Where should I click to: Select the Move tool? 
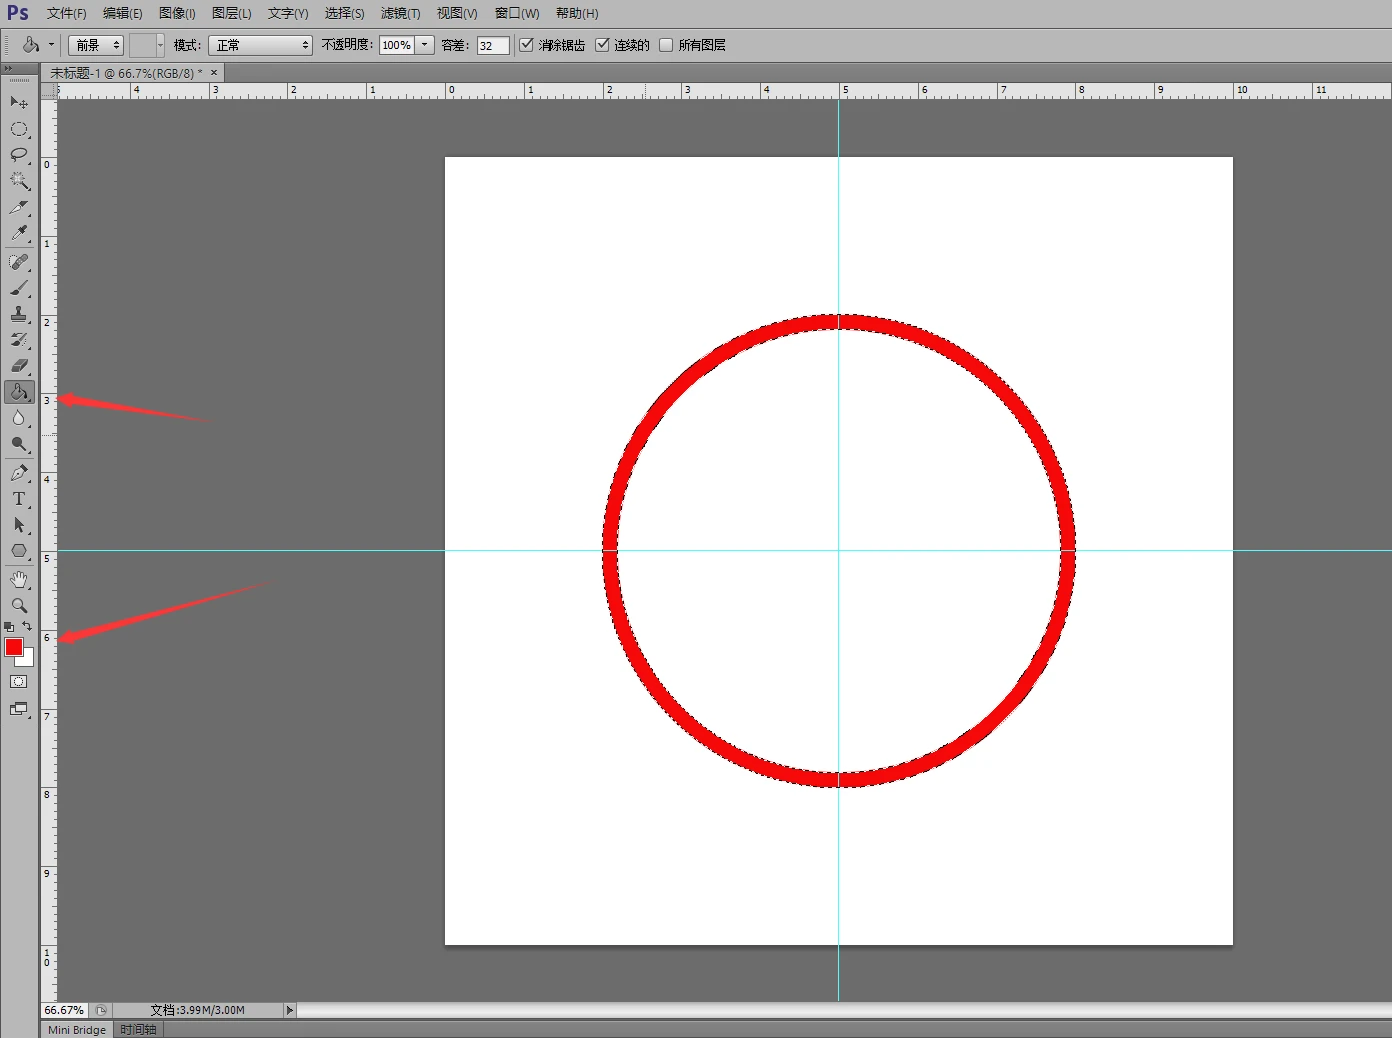18,103
